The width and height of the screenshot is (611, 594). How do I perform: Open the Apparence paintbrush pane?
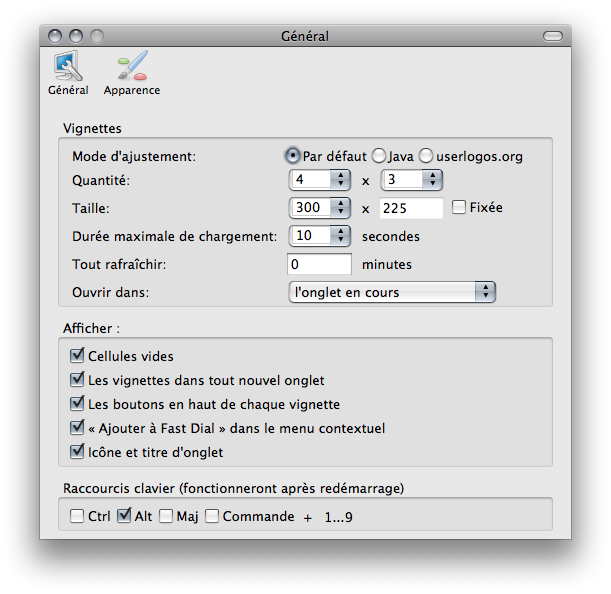pyautogui.click(x=132, y=73)
